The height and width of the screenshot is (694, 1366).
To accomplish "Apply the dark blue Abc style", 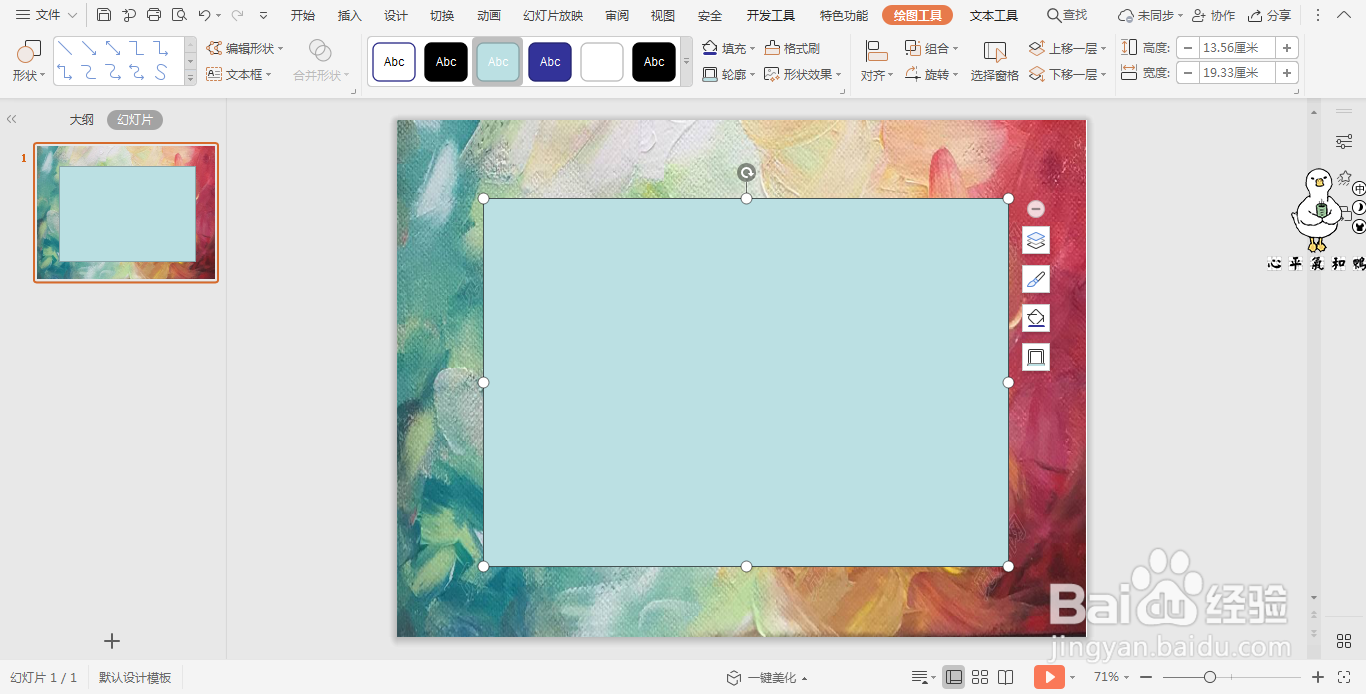I will [550, 62].
